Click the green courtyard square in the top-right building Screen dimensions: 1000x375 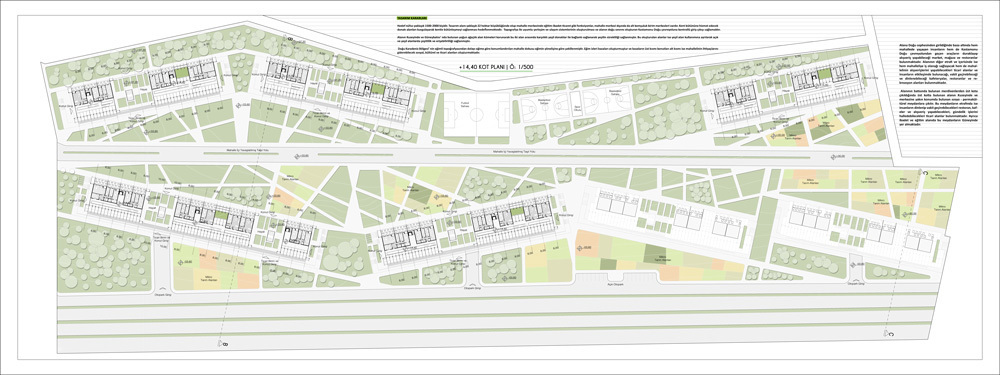tap(824, 75)
